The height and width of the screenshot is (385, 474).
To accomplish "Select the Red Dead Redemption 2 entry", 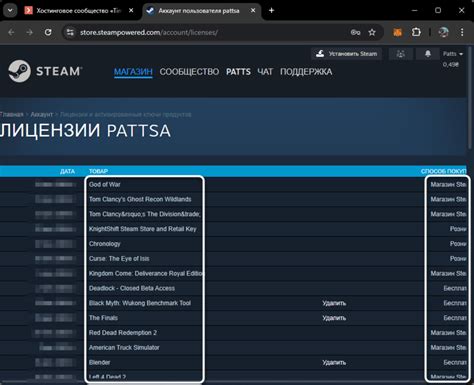I will (123, 333).
